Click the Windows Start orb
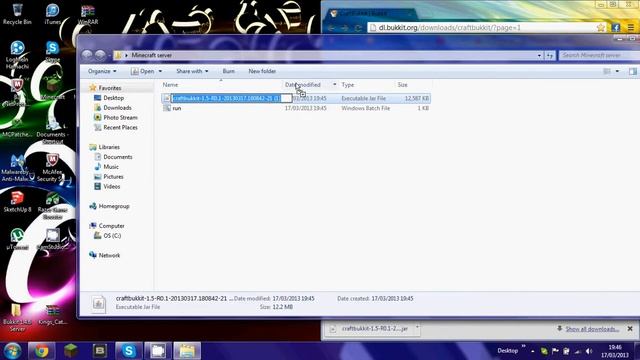Image resolution: width=640 pixels, height=360 pixels. click(x=12, y=351)
